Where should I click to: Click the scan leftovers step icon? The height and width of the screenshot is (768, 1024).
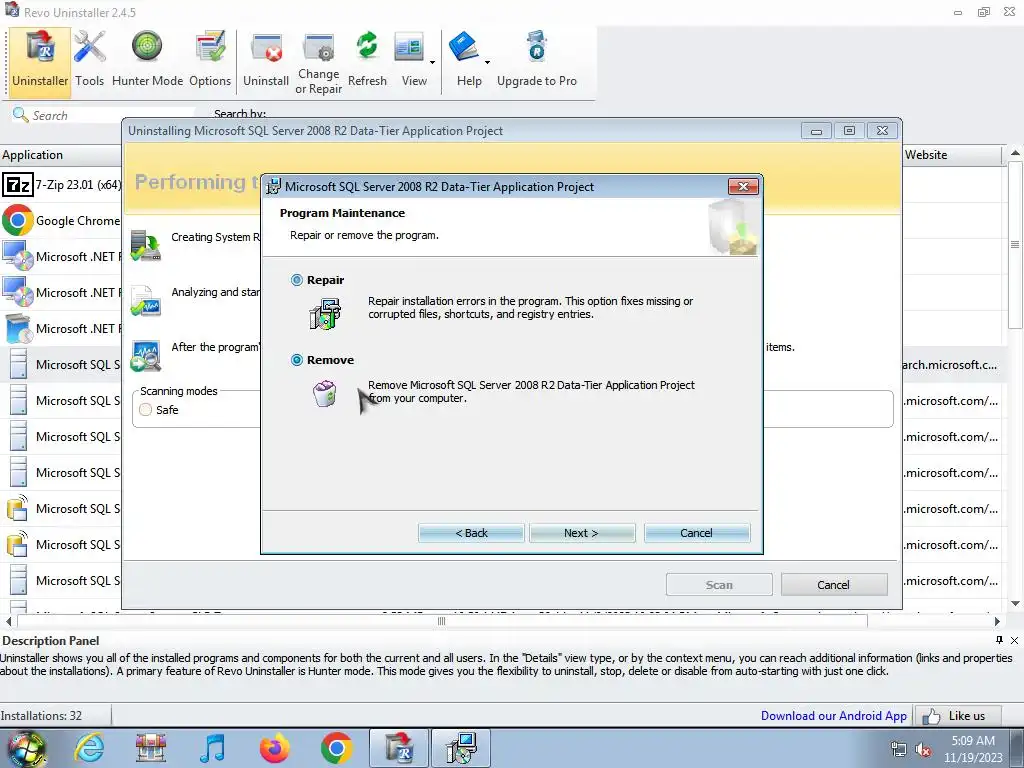146,356
